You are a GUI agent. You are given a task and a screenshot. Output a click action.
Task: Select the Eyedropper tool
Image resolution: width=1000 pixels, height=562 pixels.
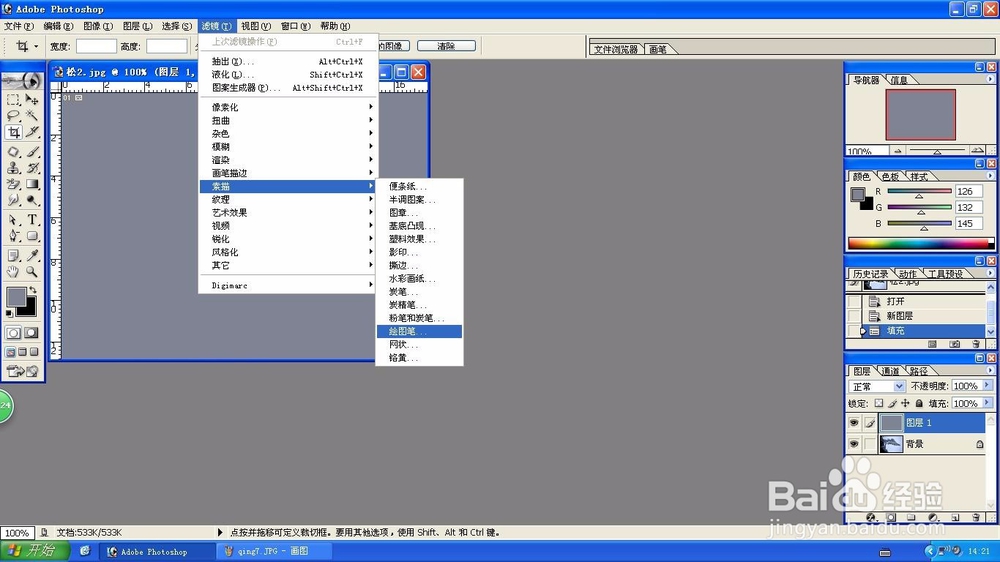click(32, 256)
